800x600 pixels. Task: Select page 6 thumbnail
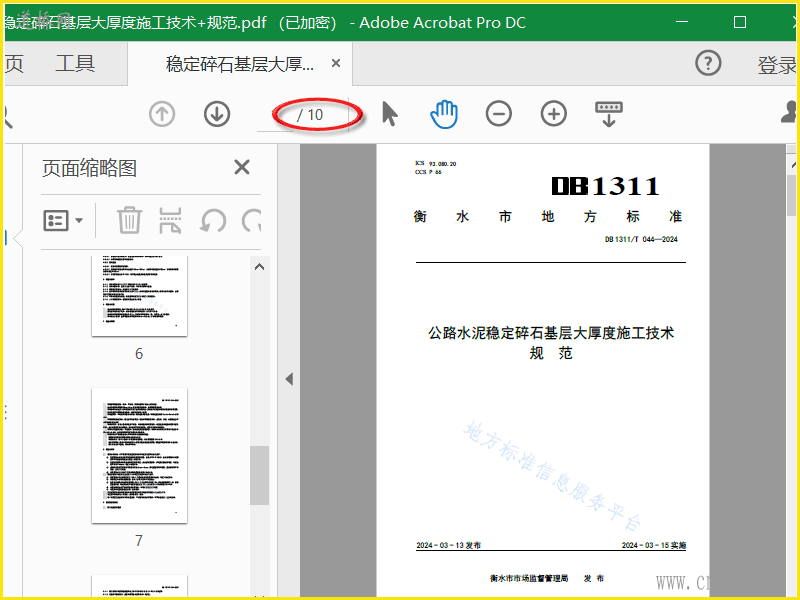coord(139,296)
